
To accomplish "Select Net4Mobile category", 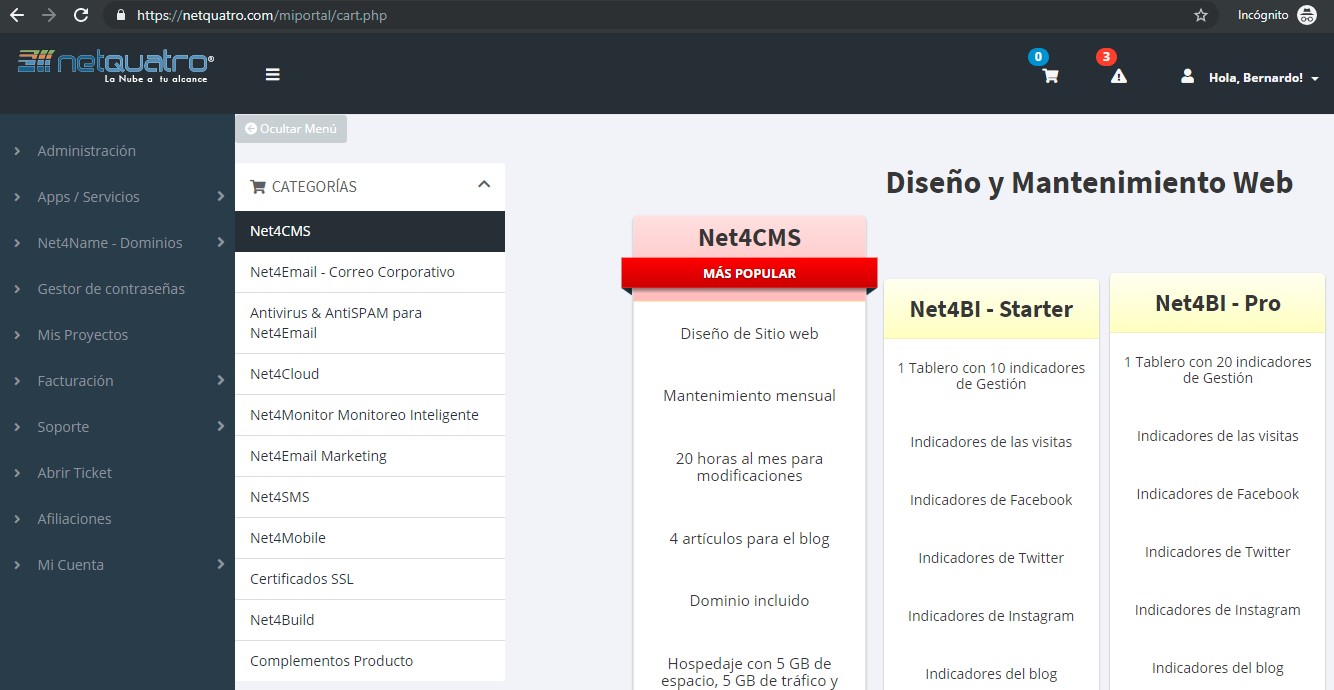I will point(370,538).
